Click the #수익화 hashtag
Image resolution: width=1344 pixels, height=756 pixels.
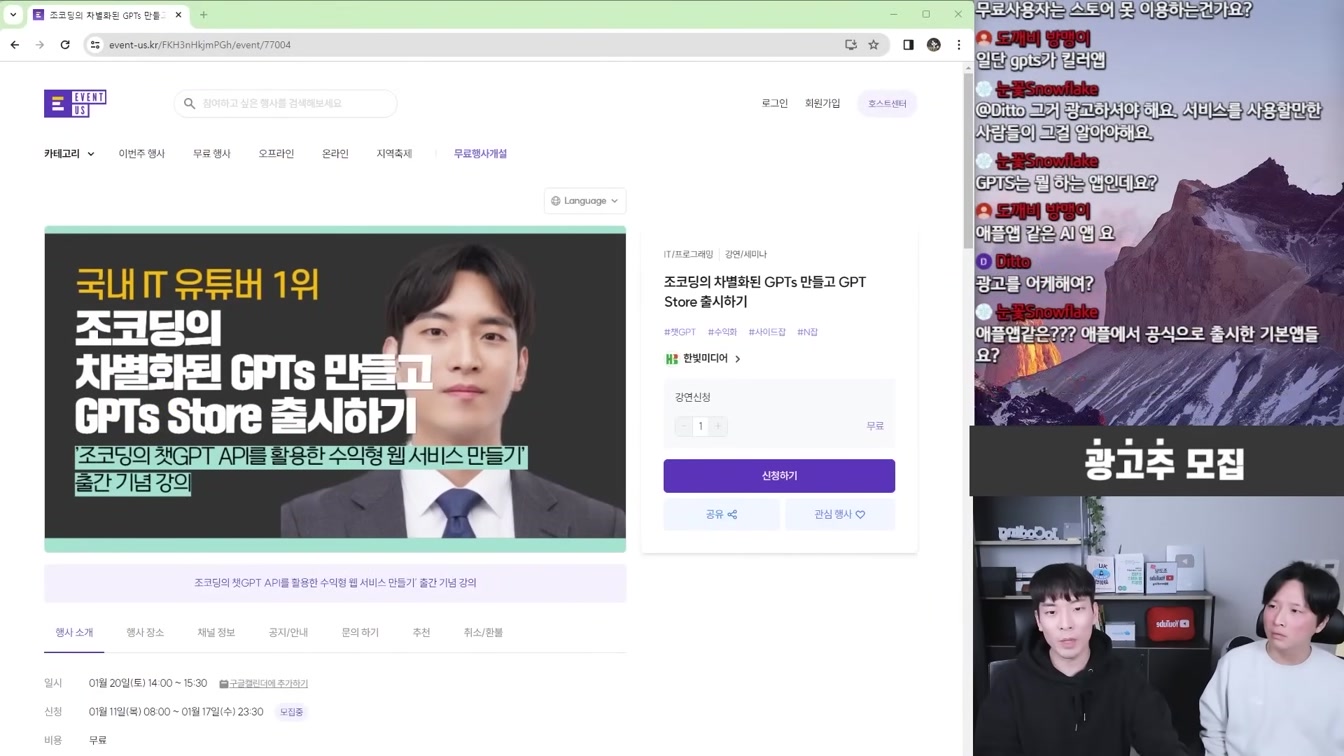point(722,332)
